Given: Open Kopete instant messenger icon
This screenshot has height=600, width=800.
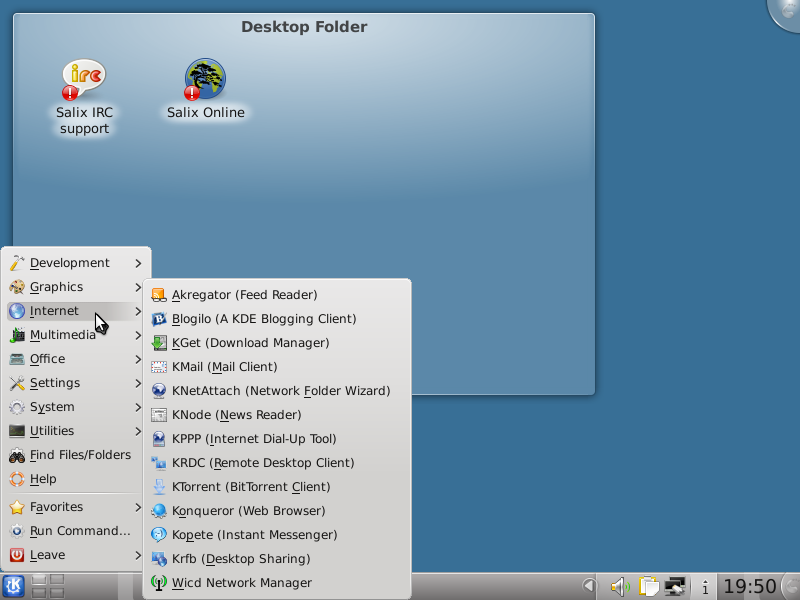Looking at the screenshot, I should pos(159,535).
